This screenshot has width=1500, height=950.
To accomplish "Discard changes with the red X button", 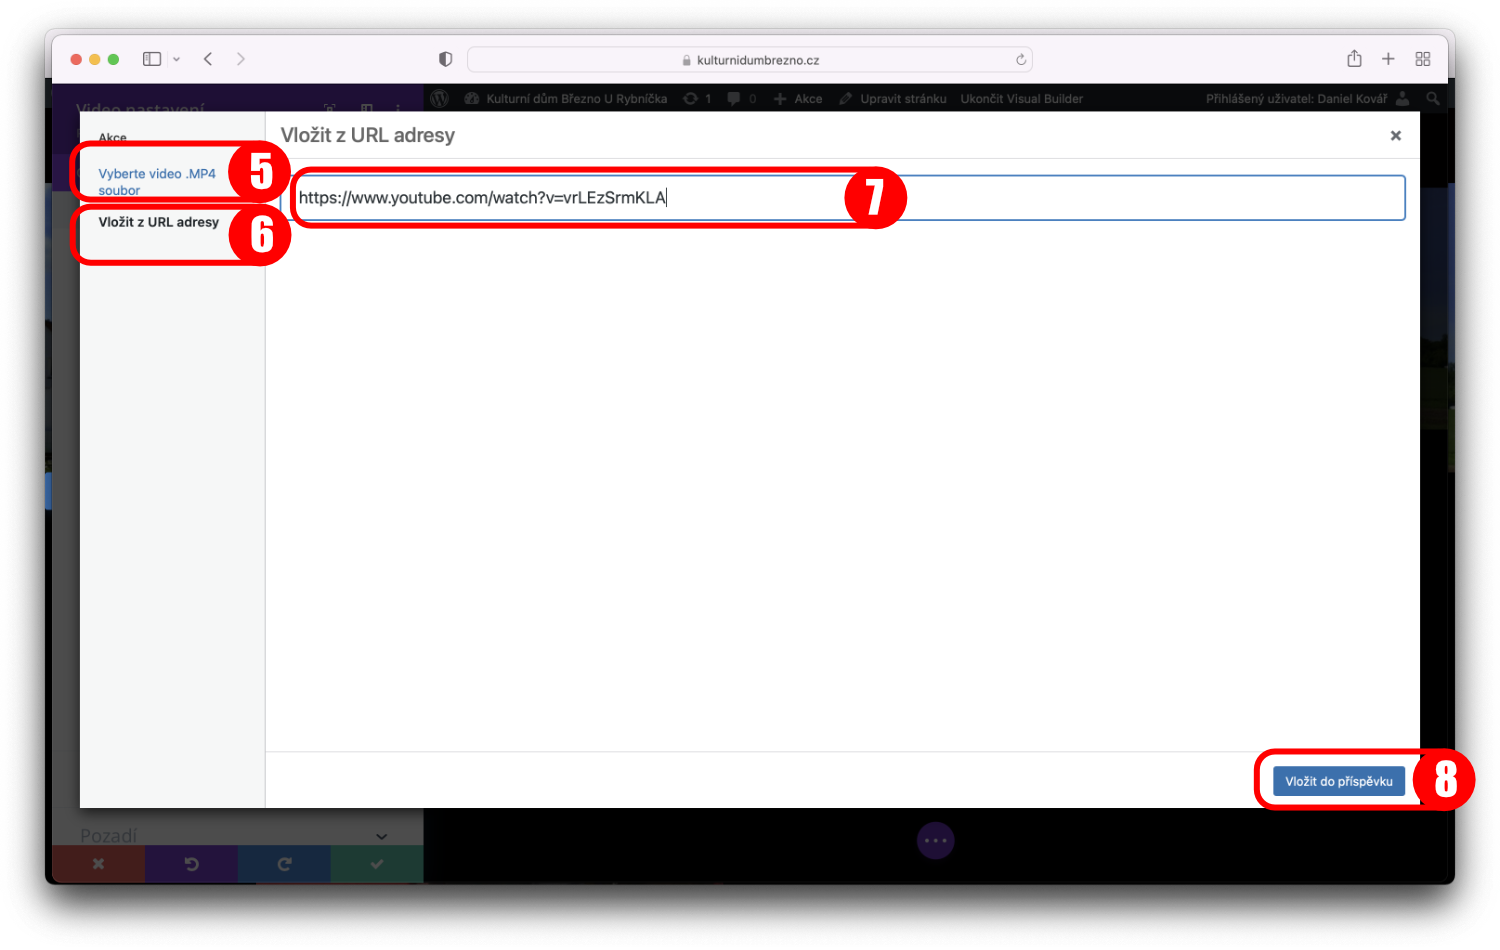I will tap(98, 864).
